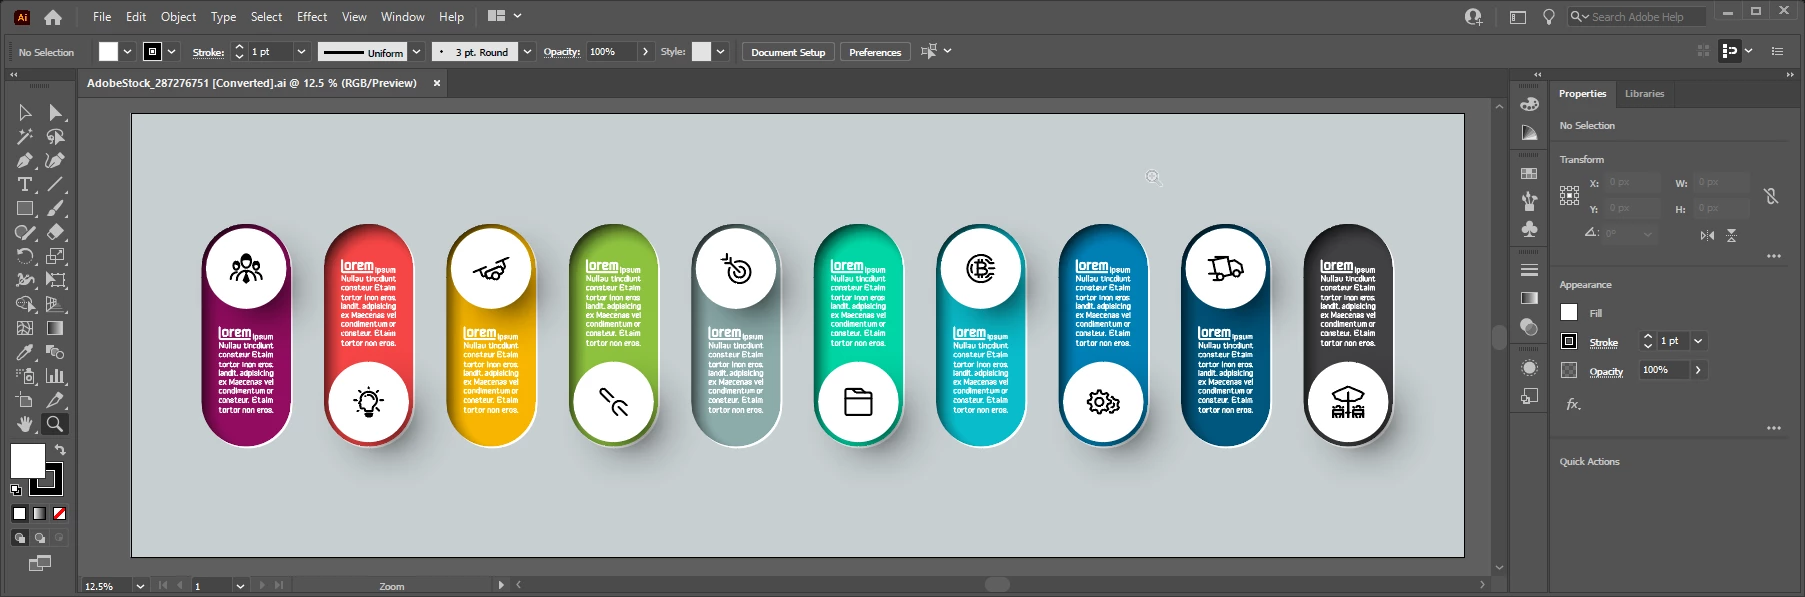This screenshot has height=597, width=1805.
Task: Click the Stroke link in control bar
Action: pos(208,52)
